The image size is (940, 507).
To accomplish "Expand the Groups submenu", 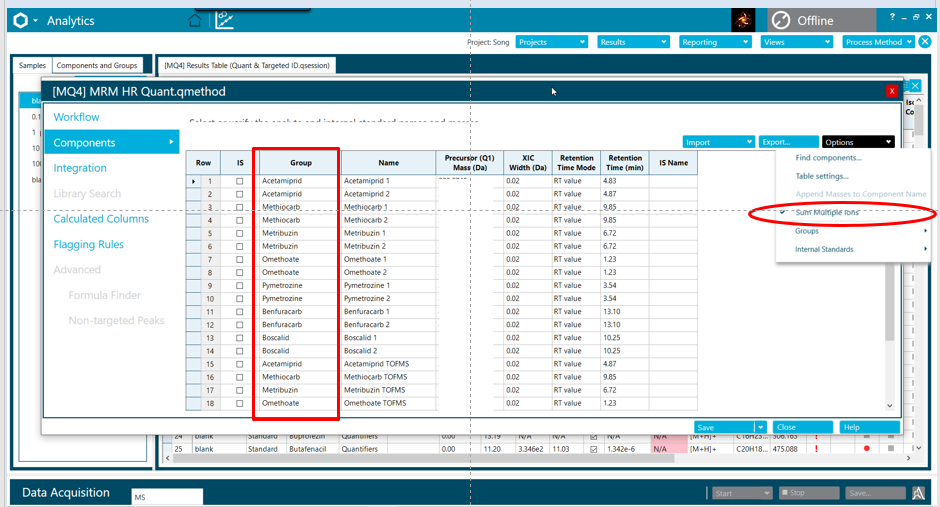I will click(x=852, y=231).
